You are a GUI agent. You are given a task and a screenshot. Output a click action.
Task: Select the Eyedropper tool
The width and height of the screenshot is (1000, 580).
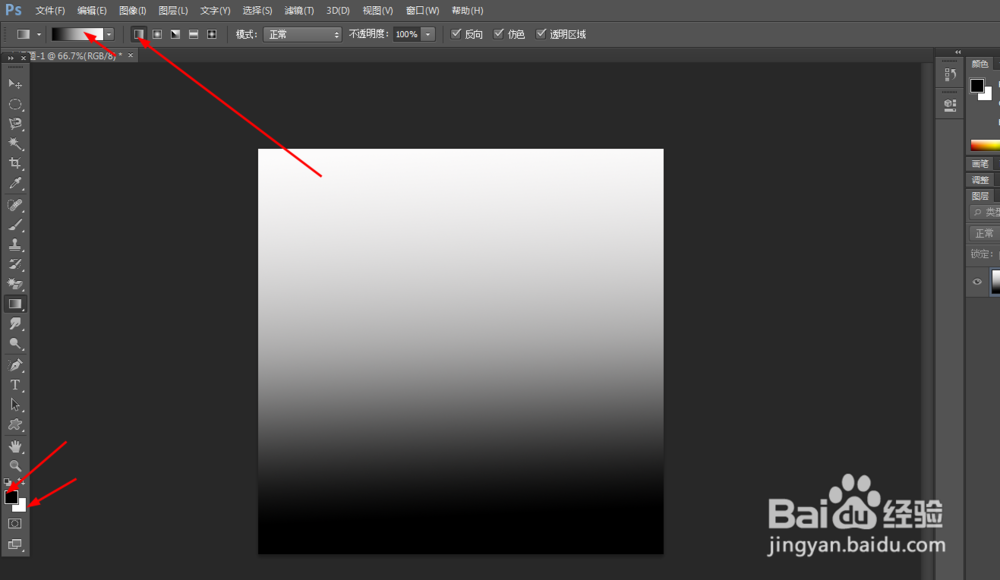pyautogui.click(x=15, y=183)
